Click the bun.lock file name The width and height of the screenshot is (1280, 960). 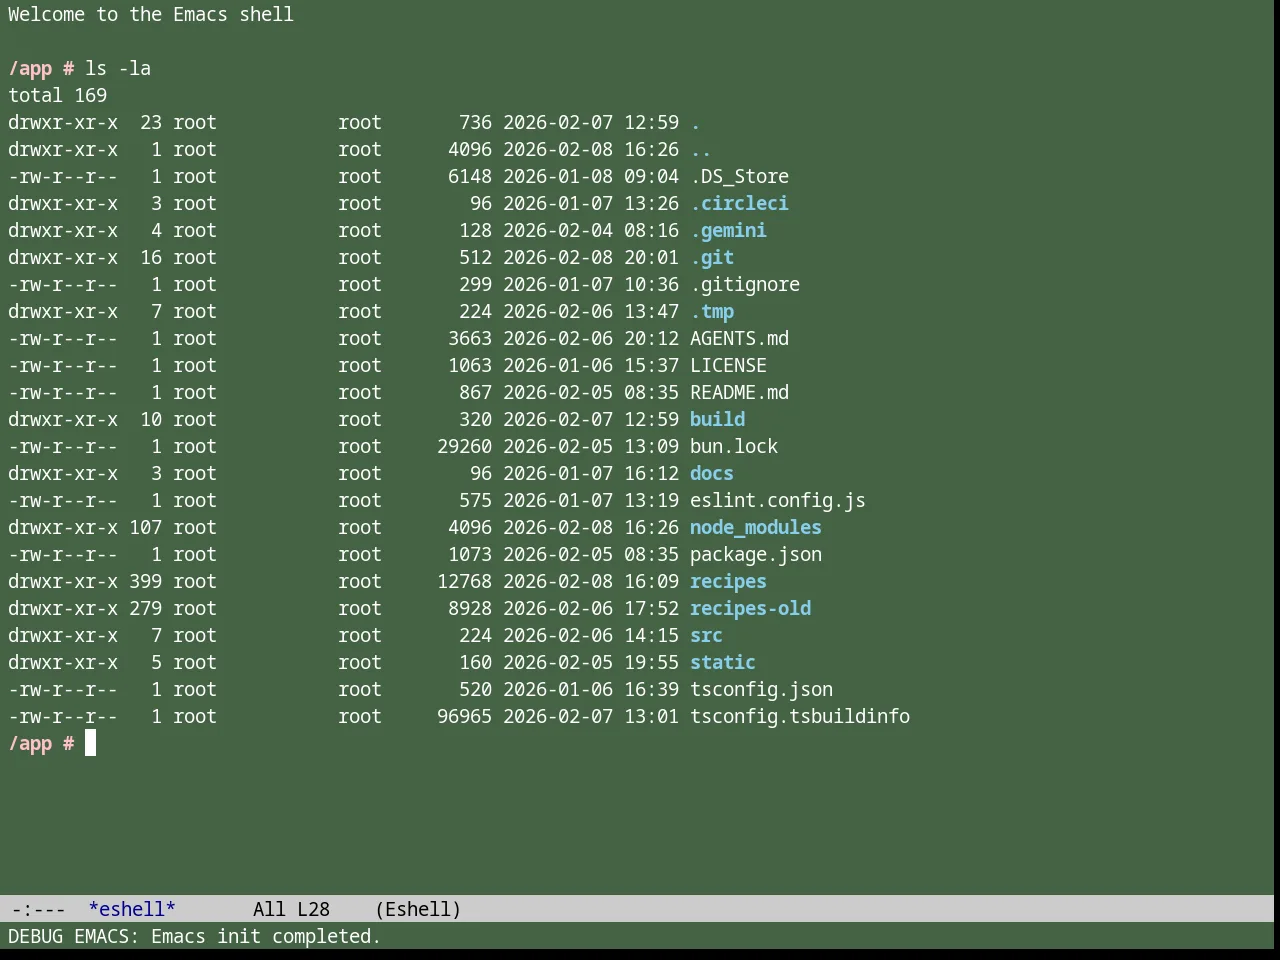(x=734, y=446)
